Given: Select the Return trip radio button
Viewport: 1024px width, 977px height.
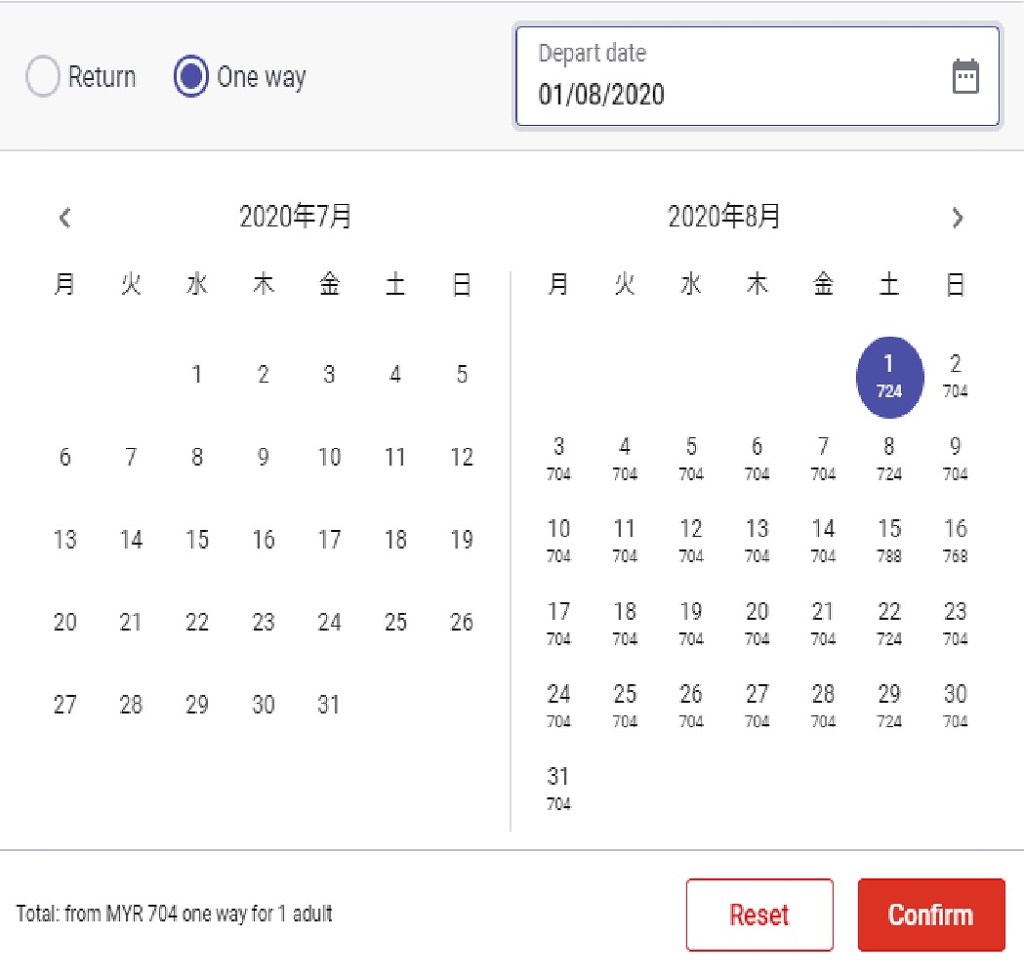Looking at the screenshot, I should 43,77.
